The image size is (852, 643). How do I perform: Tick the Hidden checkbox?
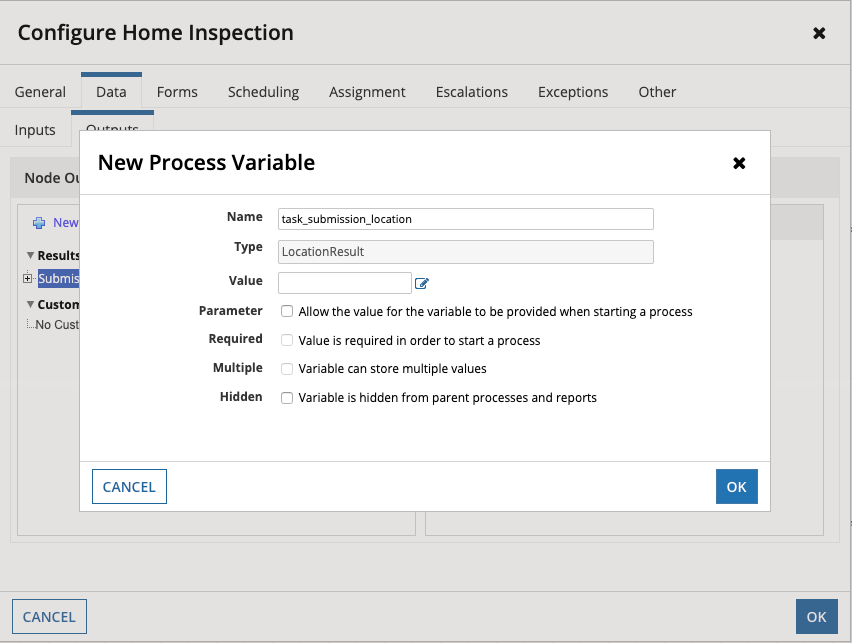click(287, 398)
